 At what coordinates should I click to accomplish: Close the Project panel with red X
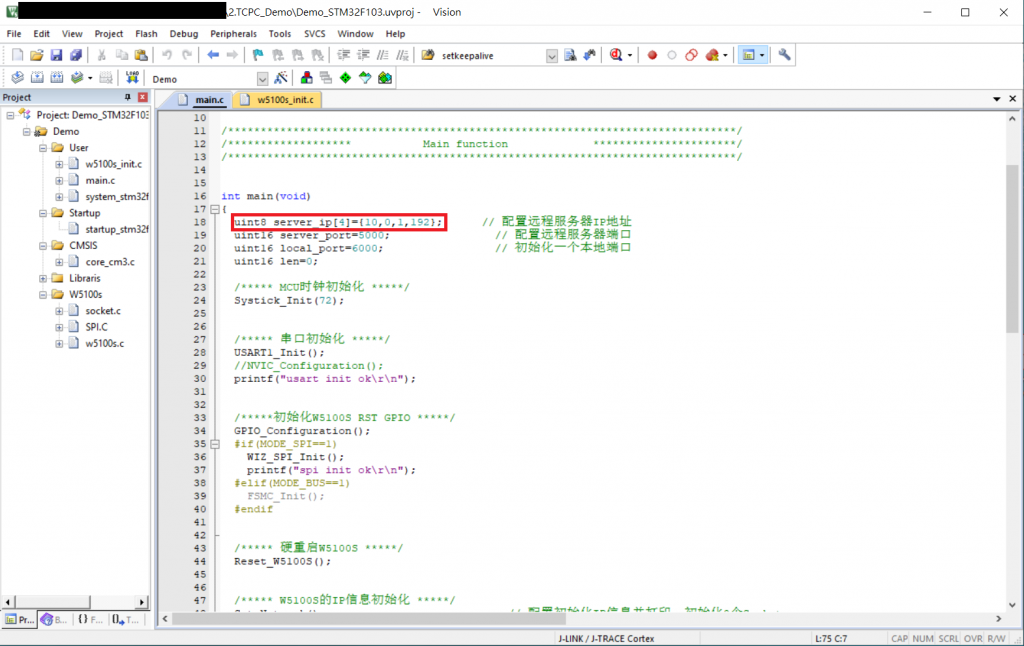tap(142, 97)
